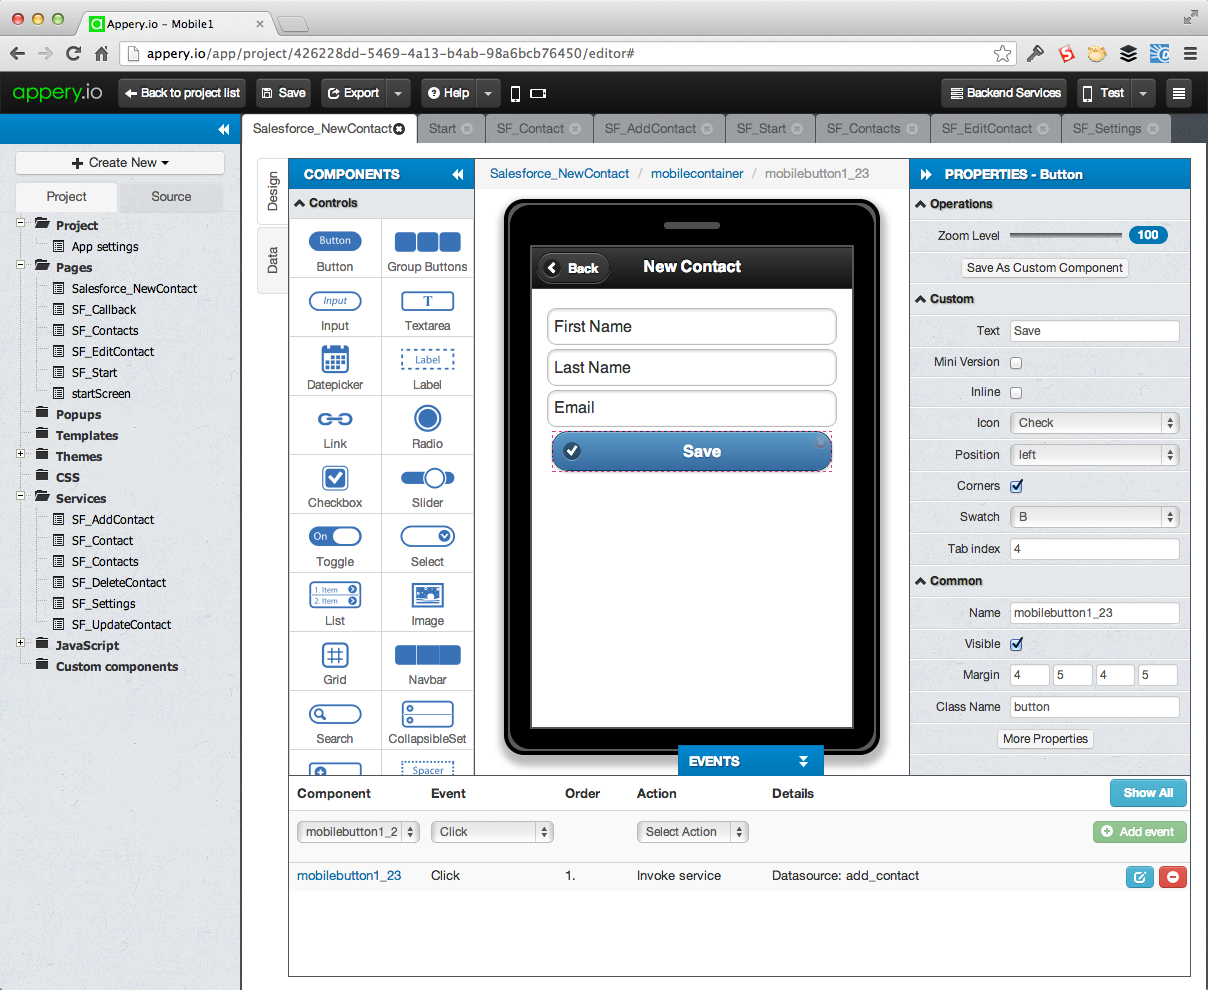The width and height of the screenshot is (1208, 990).
Task: Switch to the SF_Contact editor tab
Action: [539, 129]
